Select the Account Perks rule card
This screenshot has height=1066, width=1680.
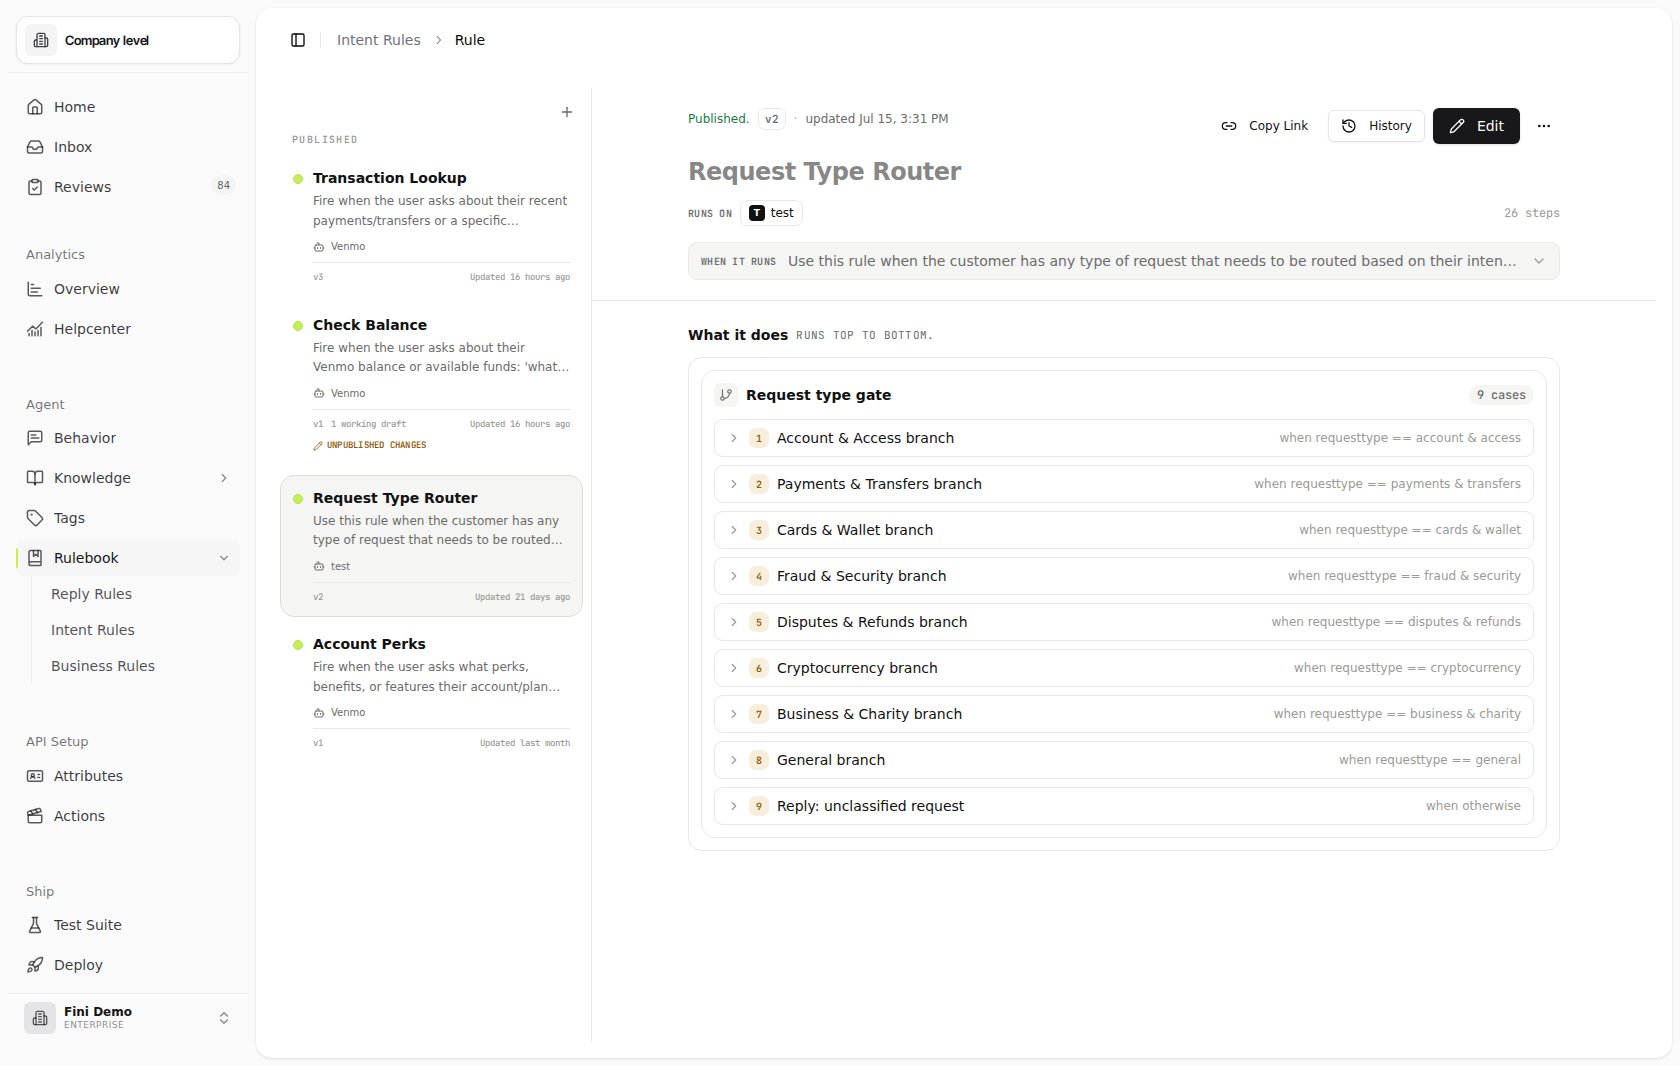pos(432,693)
